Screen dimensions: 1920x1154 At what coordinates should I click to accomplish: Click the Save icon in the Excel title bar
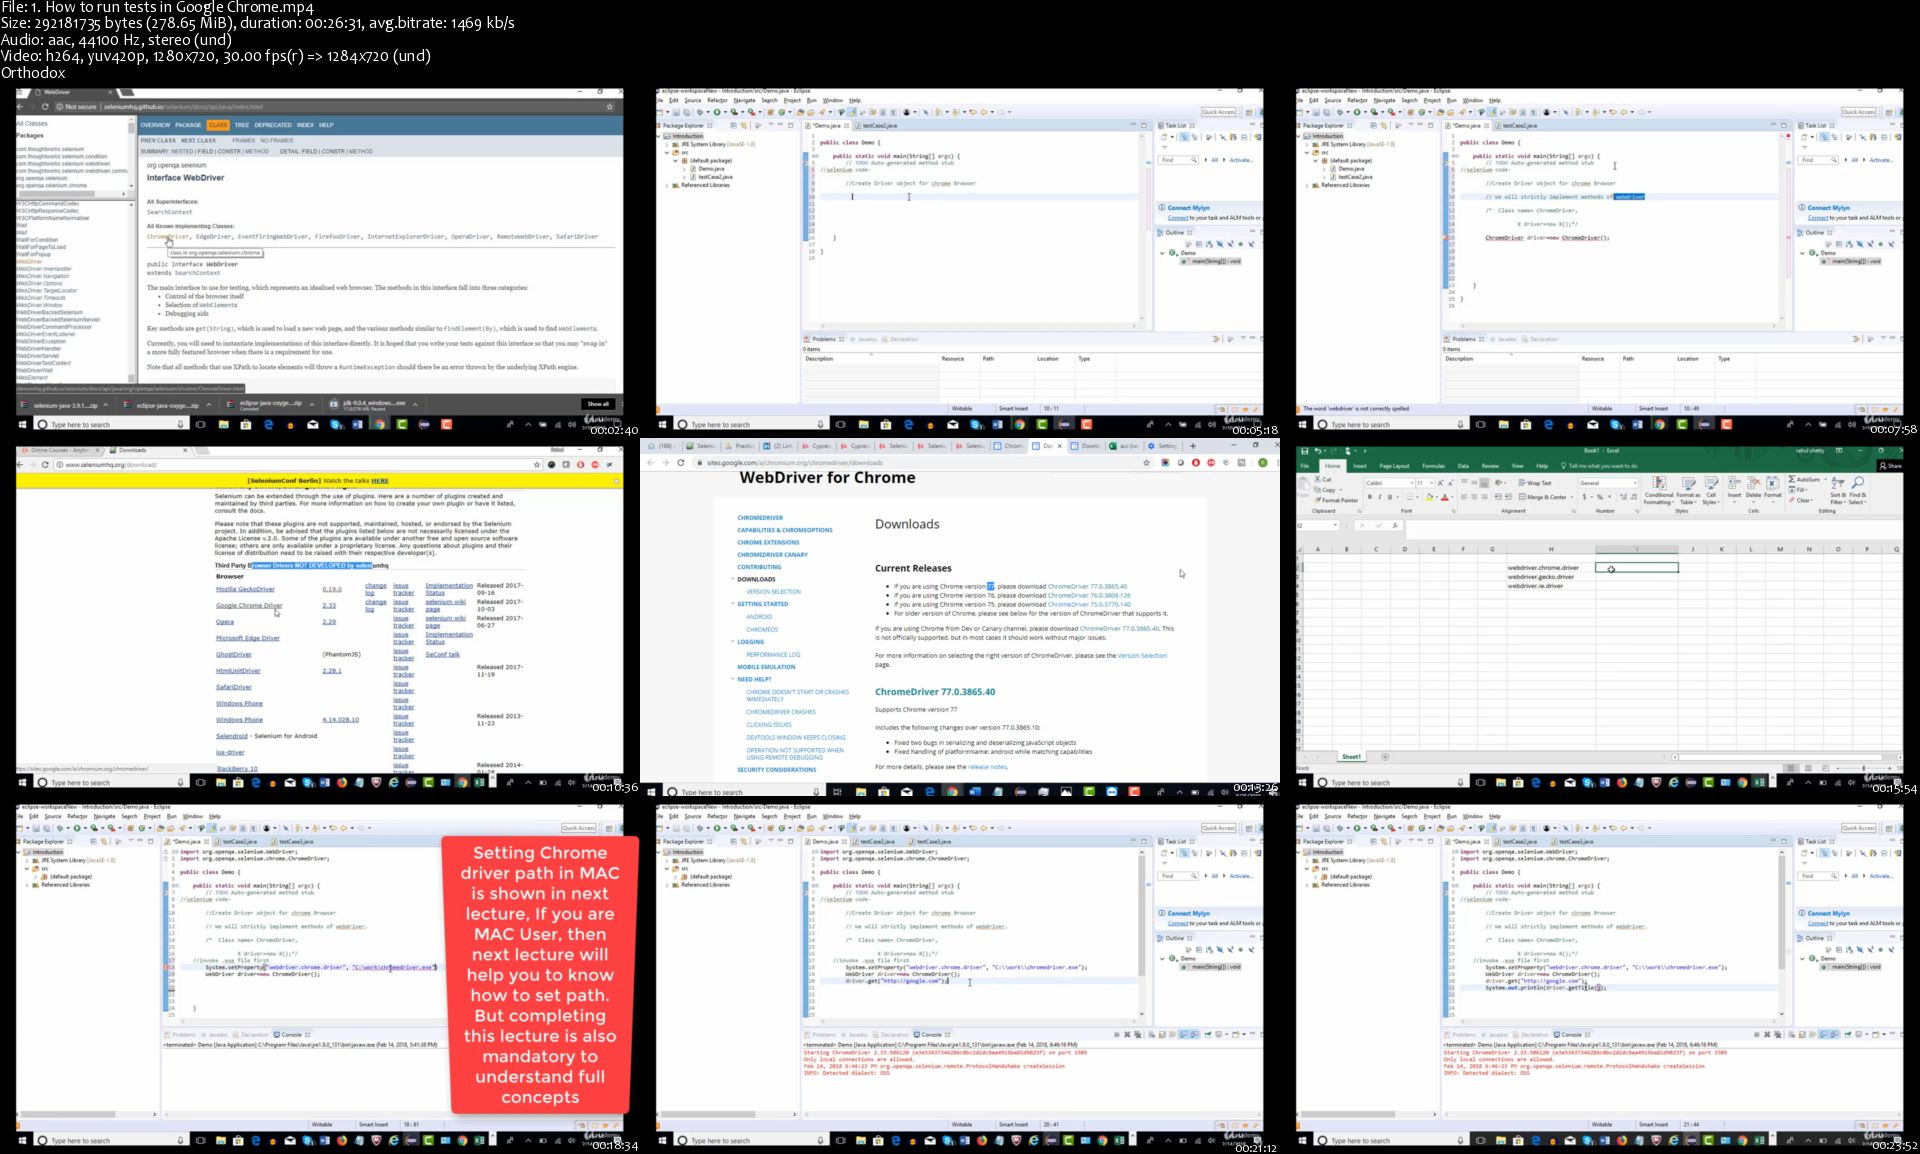1305,452
